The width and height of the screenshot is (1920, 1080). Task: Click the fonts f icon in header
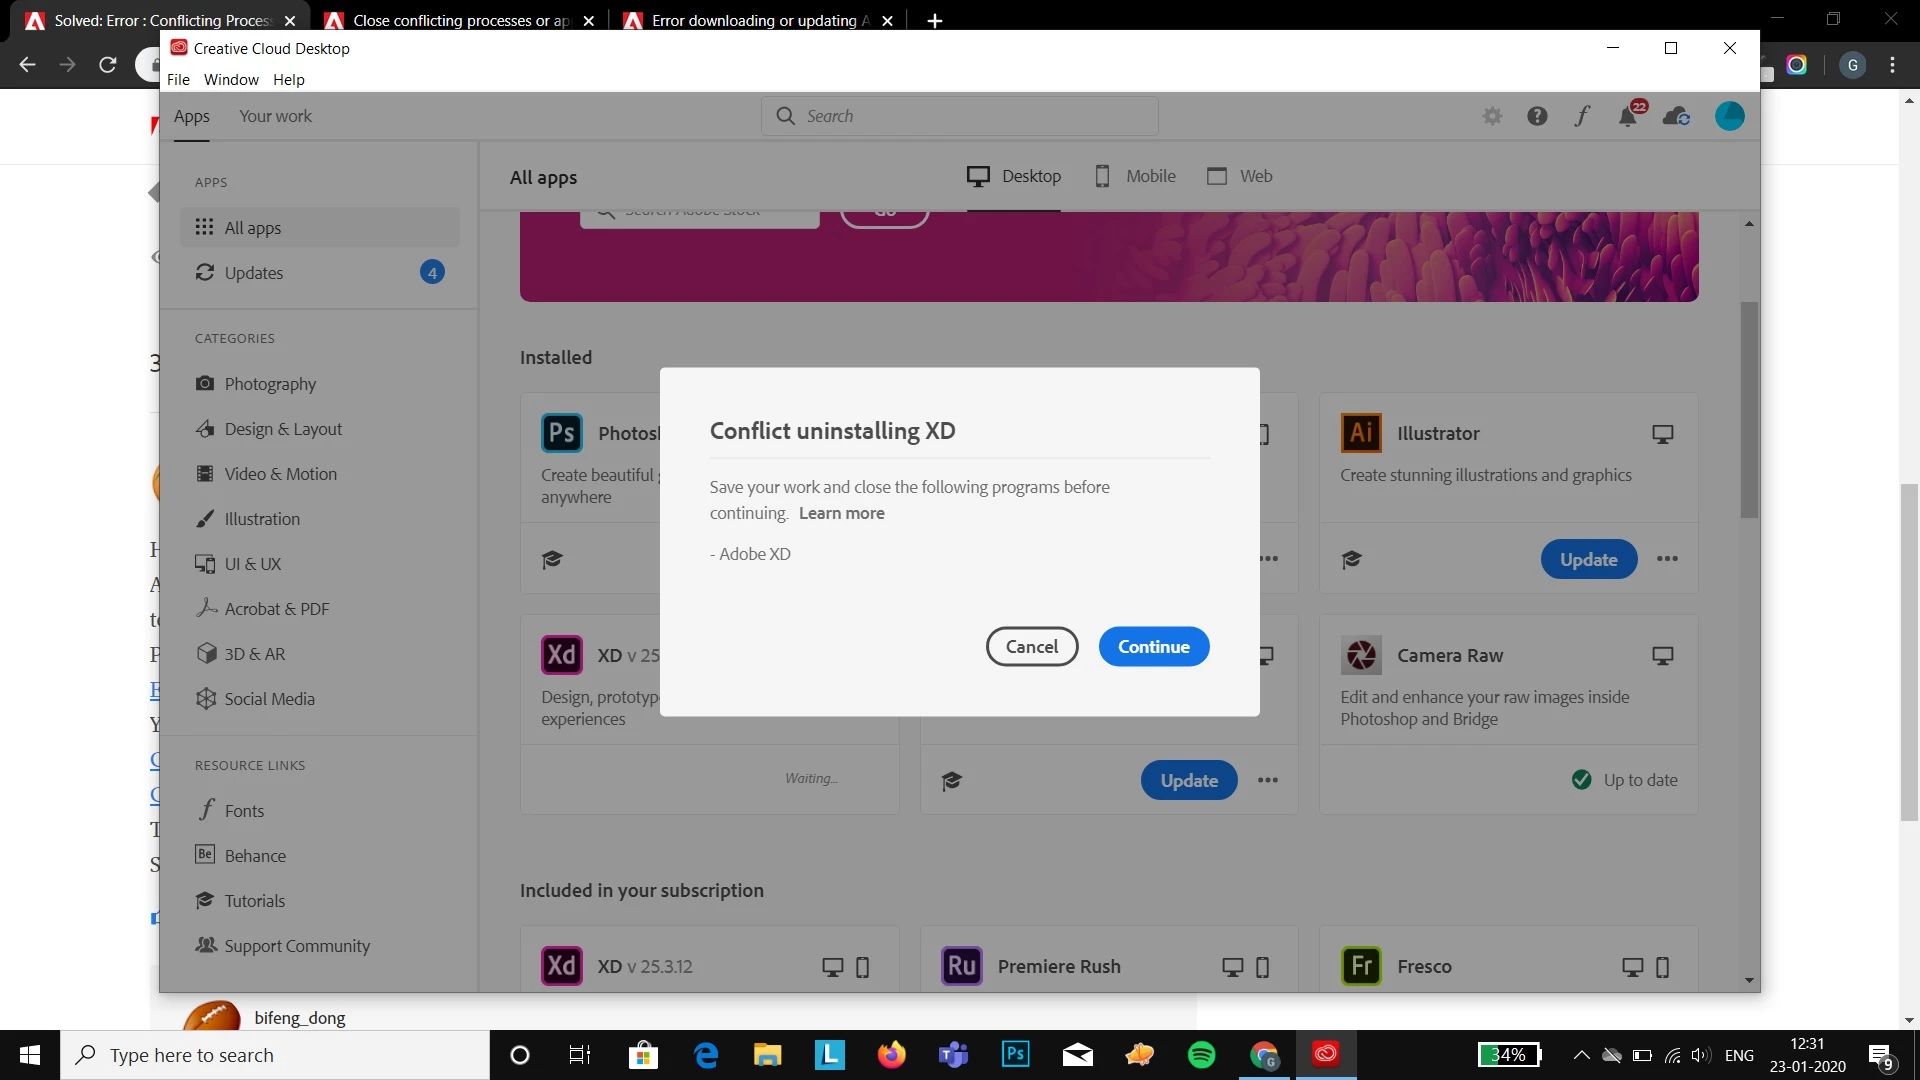[1582, 116]
